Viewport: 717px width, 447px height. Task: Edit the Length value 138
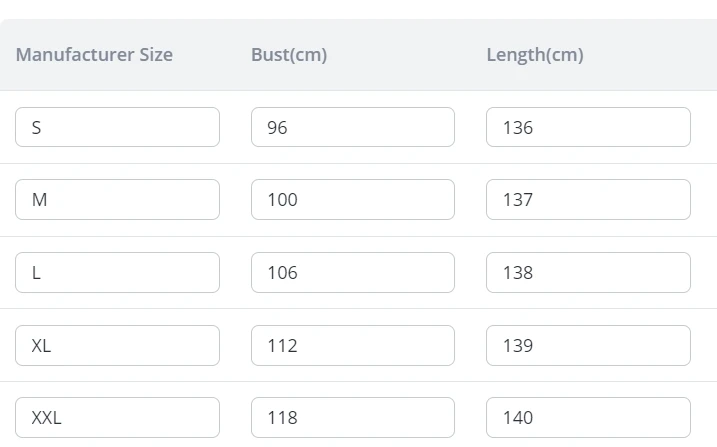(588, 272)
